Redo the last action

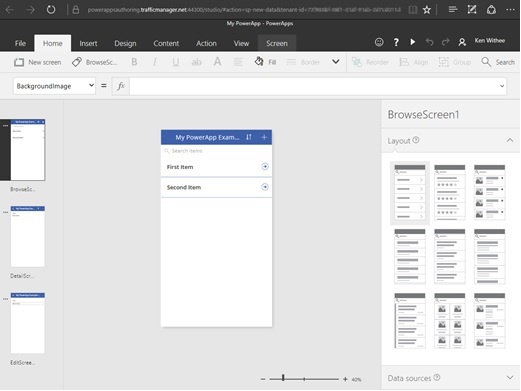tap(446, 42)
